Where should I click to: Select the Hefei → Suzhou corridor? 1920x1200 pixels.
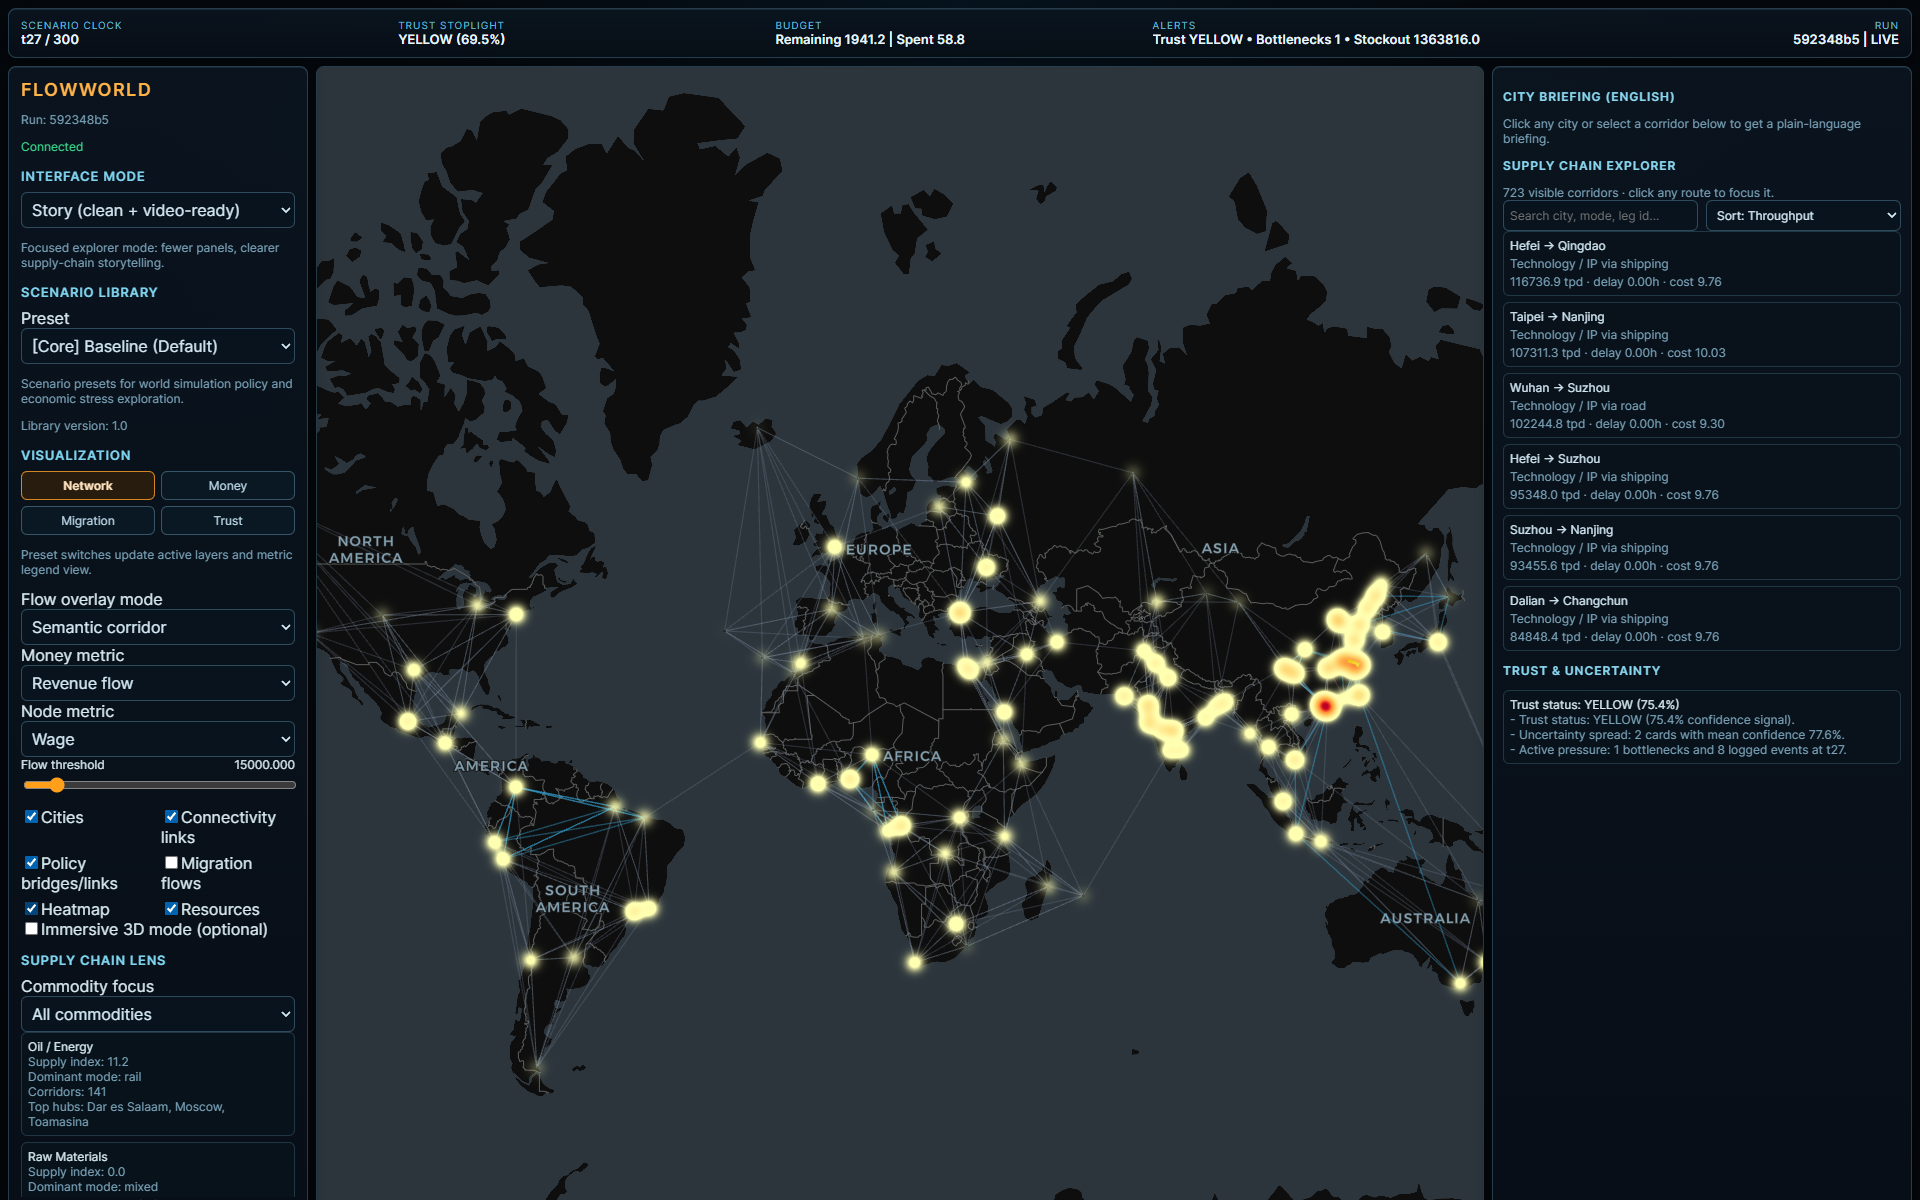1701,477
